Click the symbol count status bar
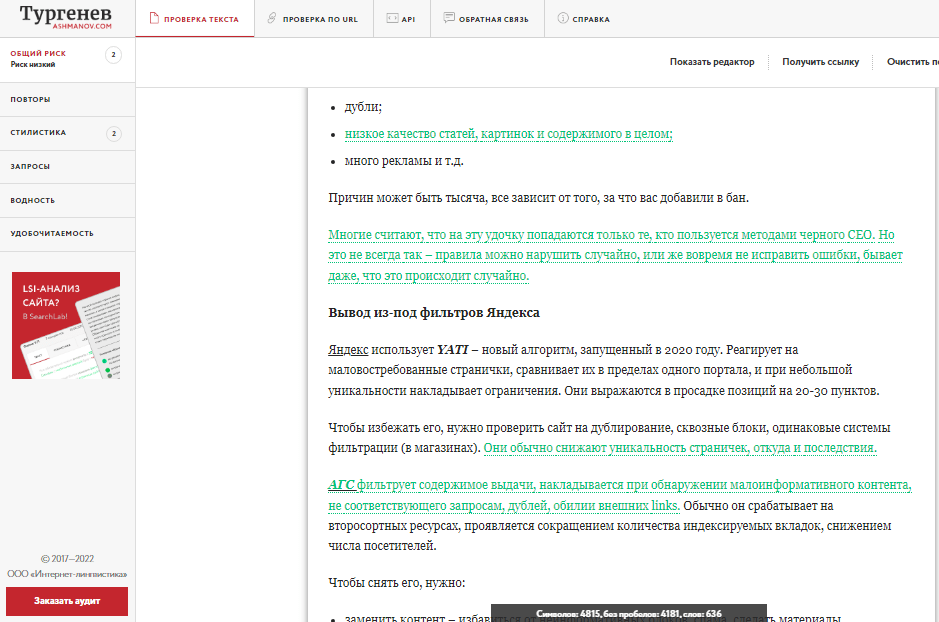 click(629, 613)
